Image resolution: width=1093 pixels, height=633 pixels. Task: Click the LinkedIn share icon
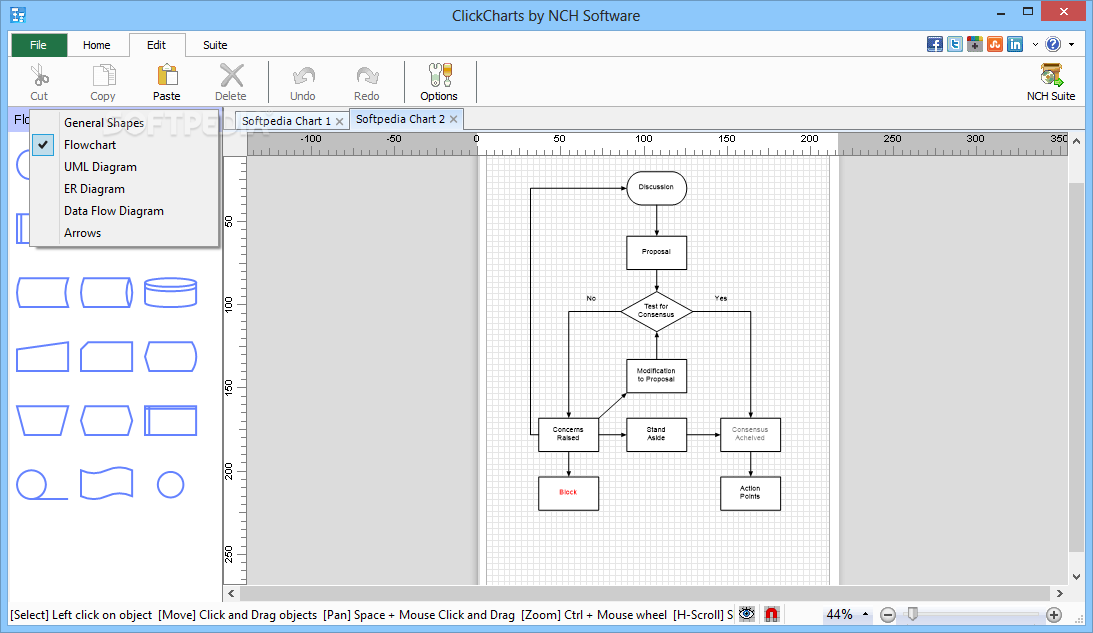[x=1015, y=44]
